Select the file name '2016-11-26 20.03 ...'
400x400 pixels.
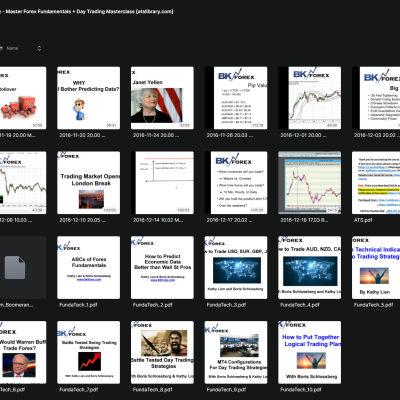(x=229, y=135)
